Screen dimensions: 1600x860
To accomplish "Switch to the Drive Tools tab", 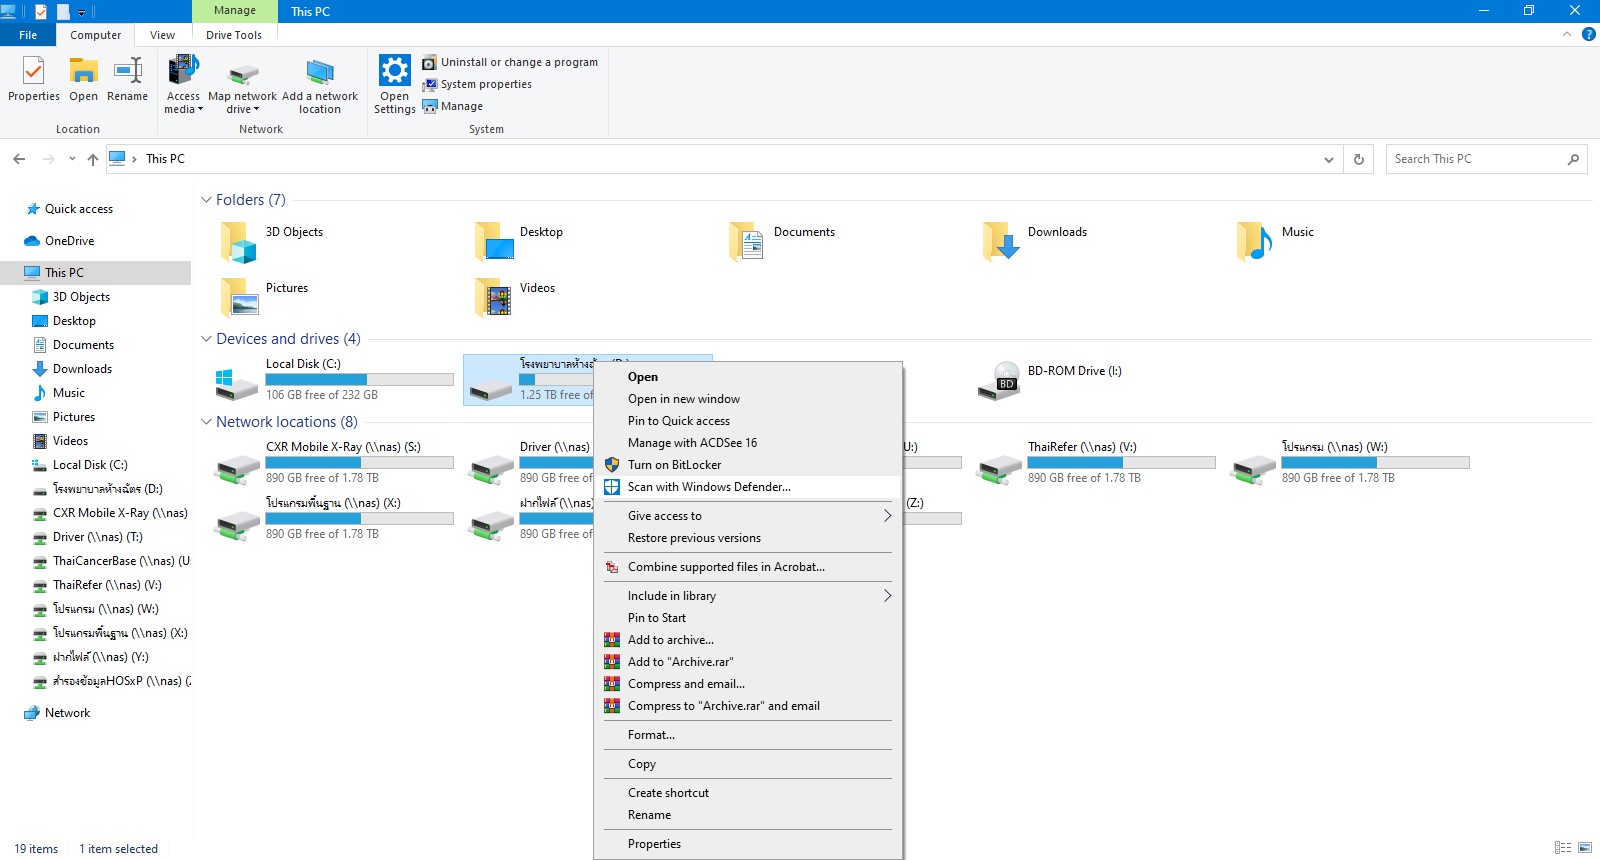I will (234, 35).
